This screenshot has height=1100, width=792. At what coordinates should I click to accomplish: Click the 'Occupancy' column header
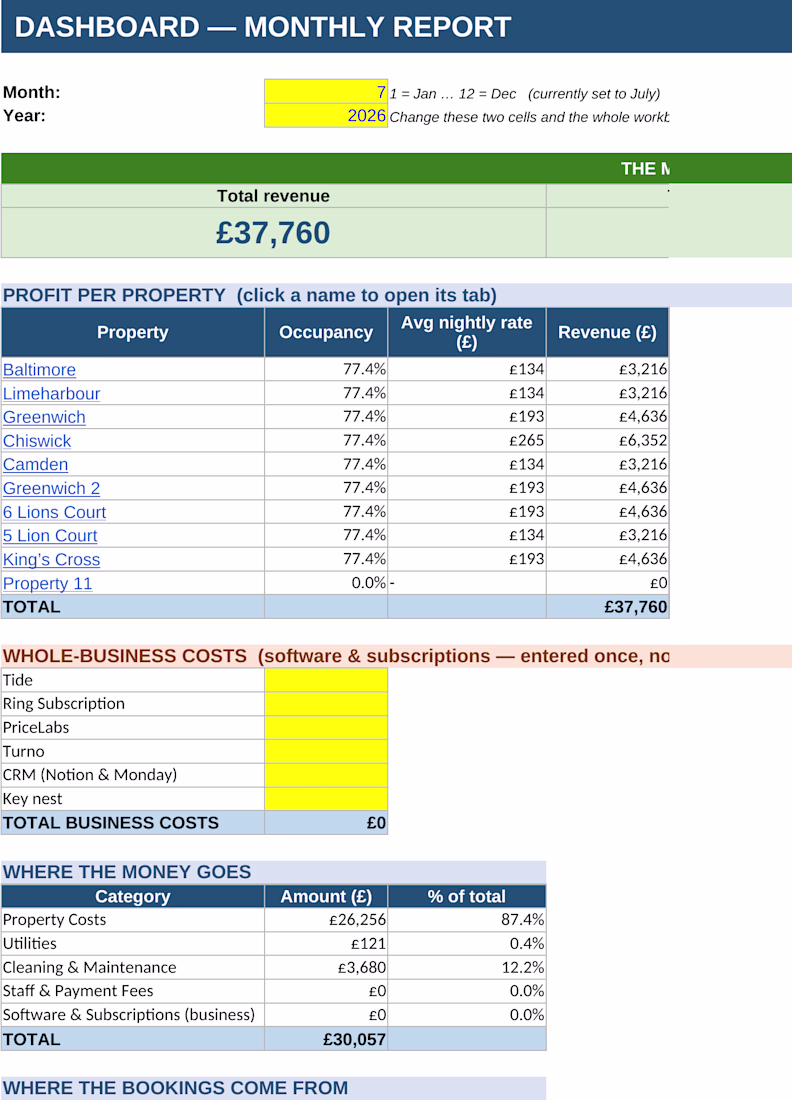325,333
